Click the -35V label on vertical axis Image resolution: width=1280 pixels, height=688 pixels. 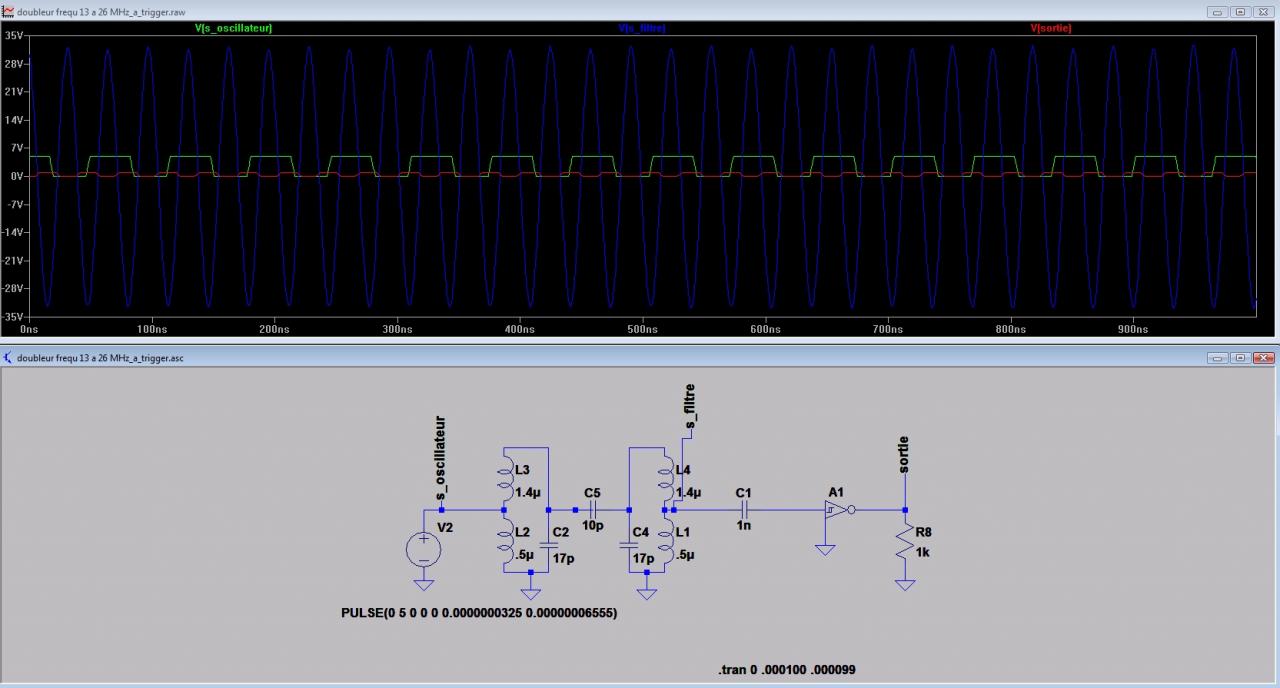[x=13, y=317]
